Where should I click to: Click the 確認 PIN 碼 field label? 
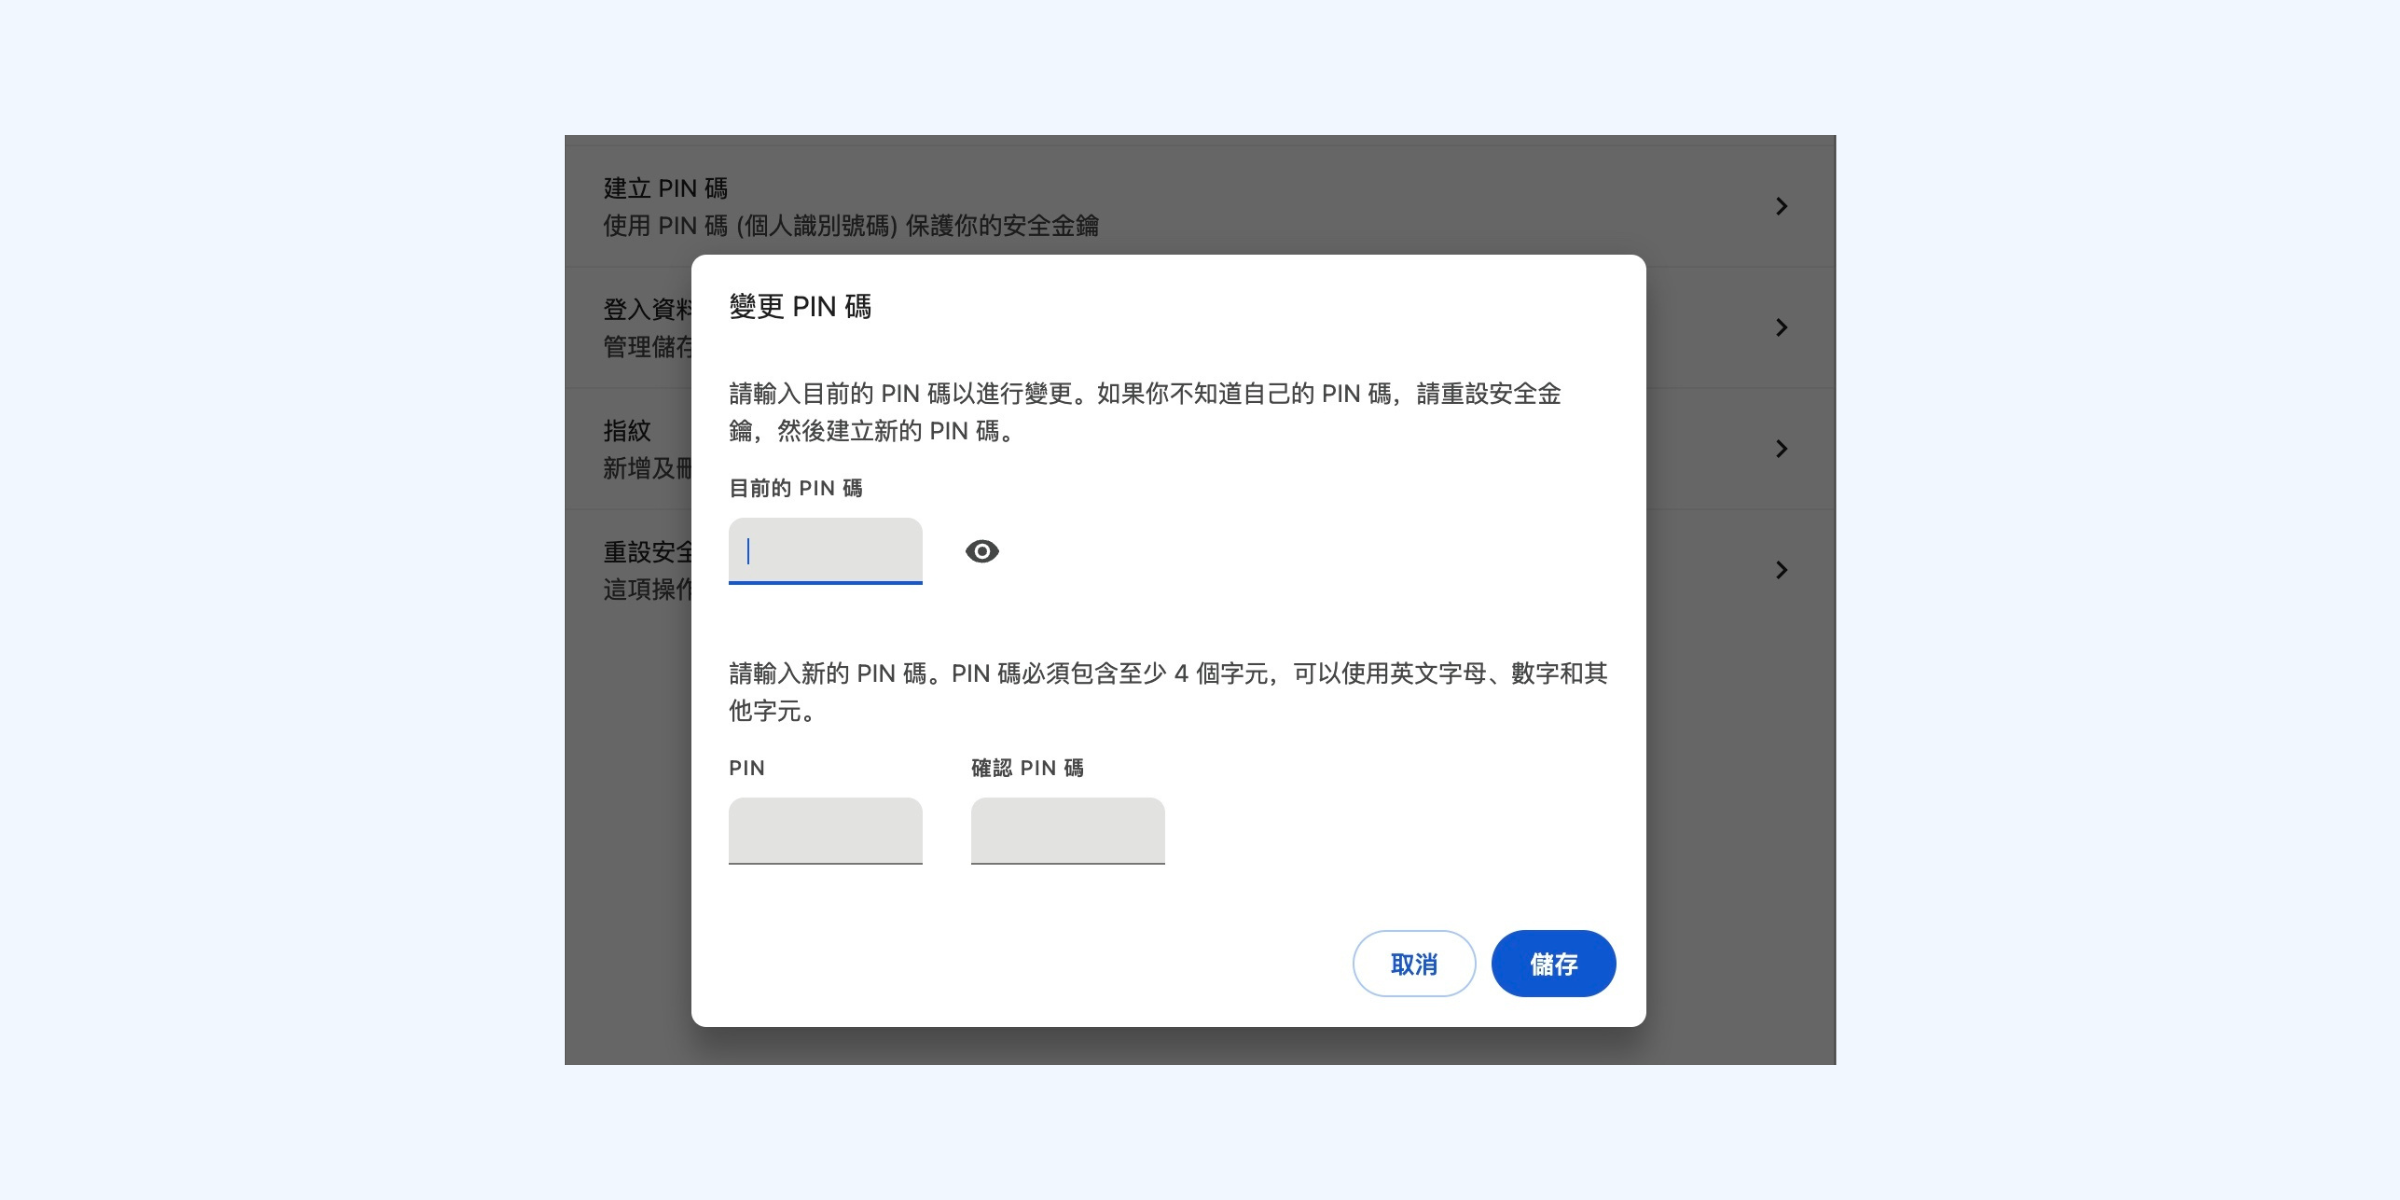tap(1027, 768)
